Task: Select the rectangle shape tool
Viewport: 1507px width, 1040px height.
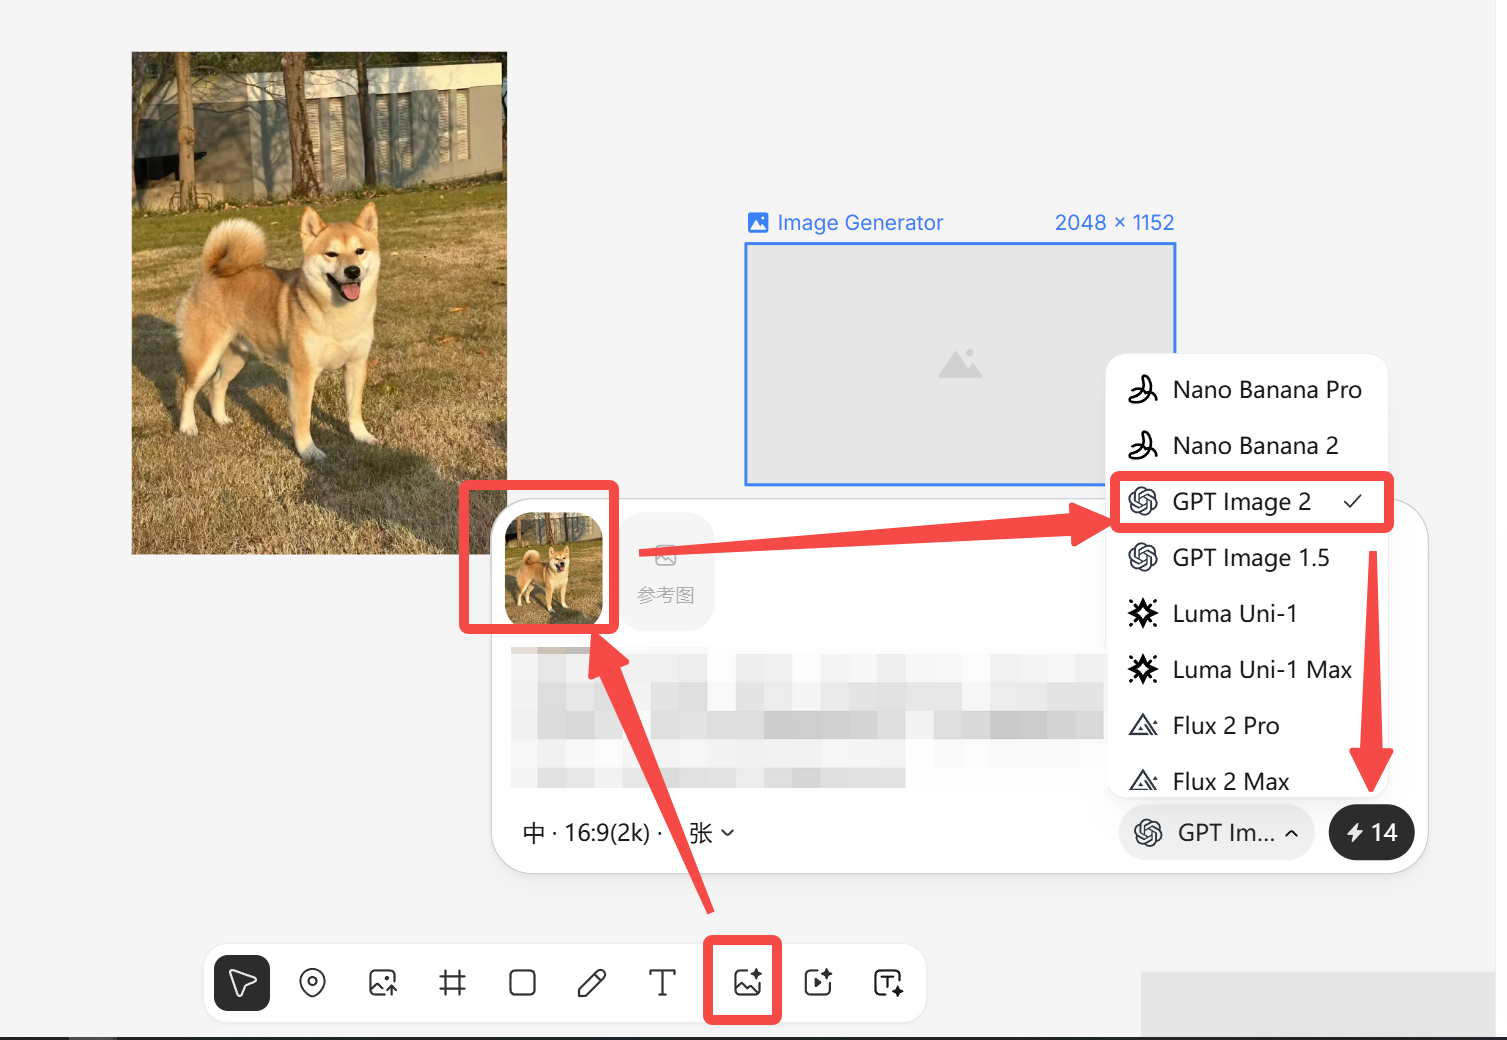Action: [522, 983]
